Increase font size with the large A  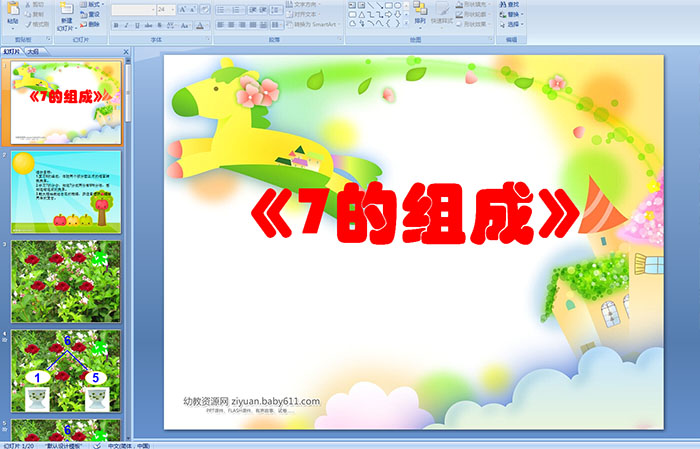pos(183,9)
